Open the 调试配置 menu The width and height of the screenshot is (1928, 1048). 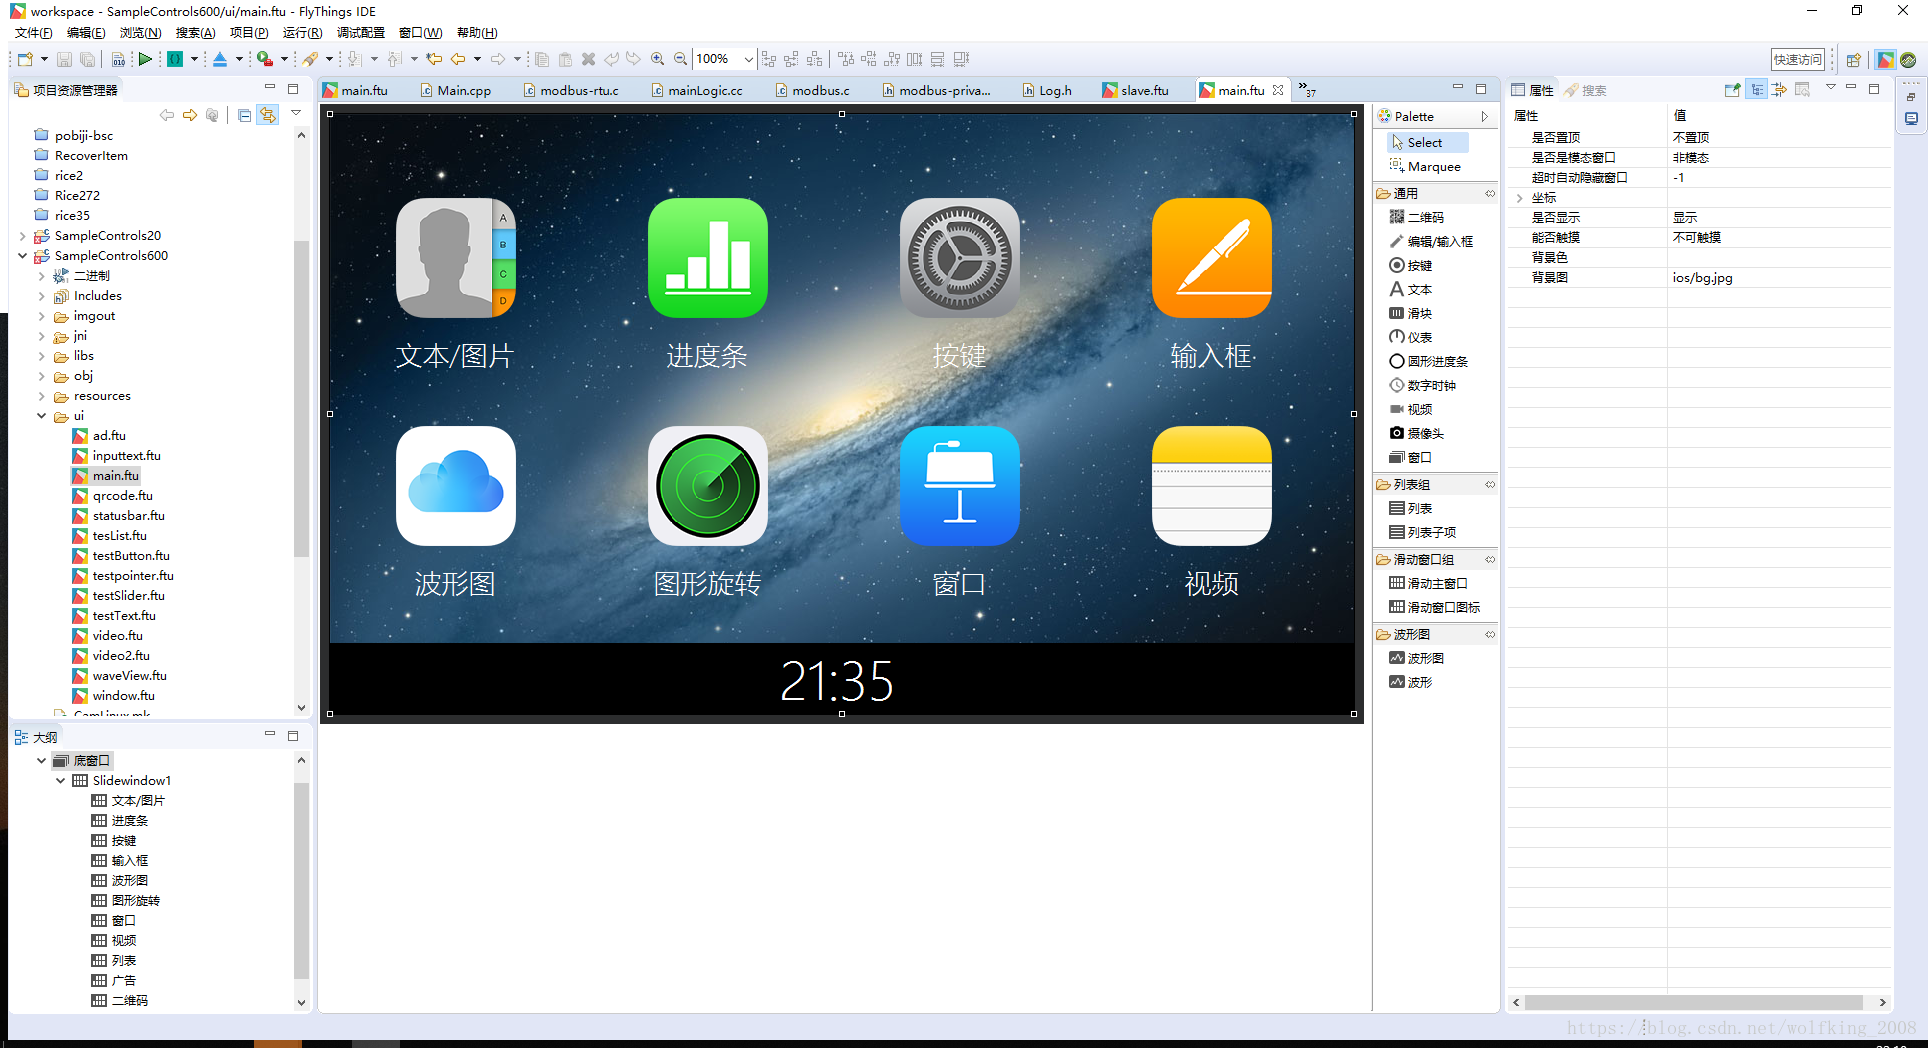361,33
